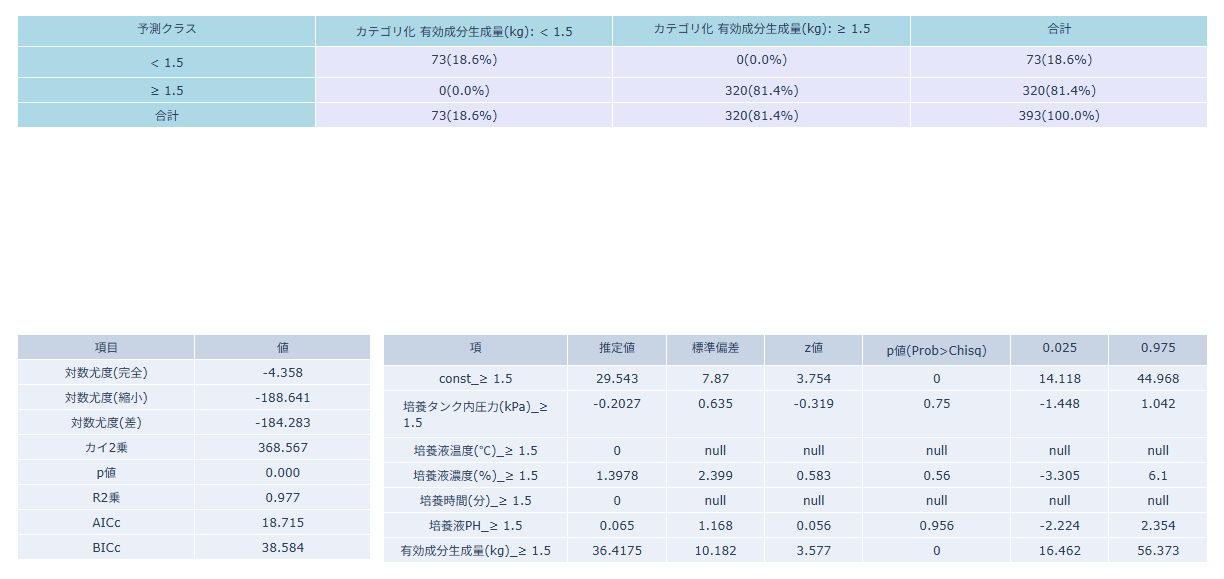Select the 対数尤度(完全) row label
Screen dimensions: 1224x579
coord(106,373)
